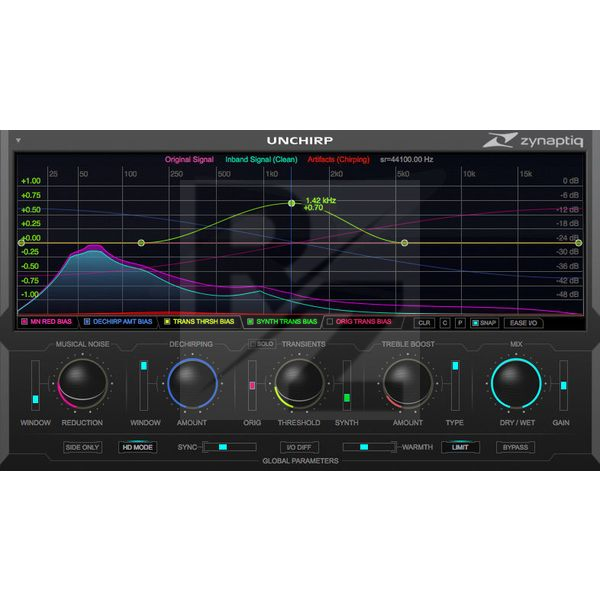Select the SYNTH TRANS BIAS tab
The height and width of the screenshot is (600, 600).
(x=283, y=322)
